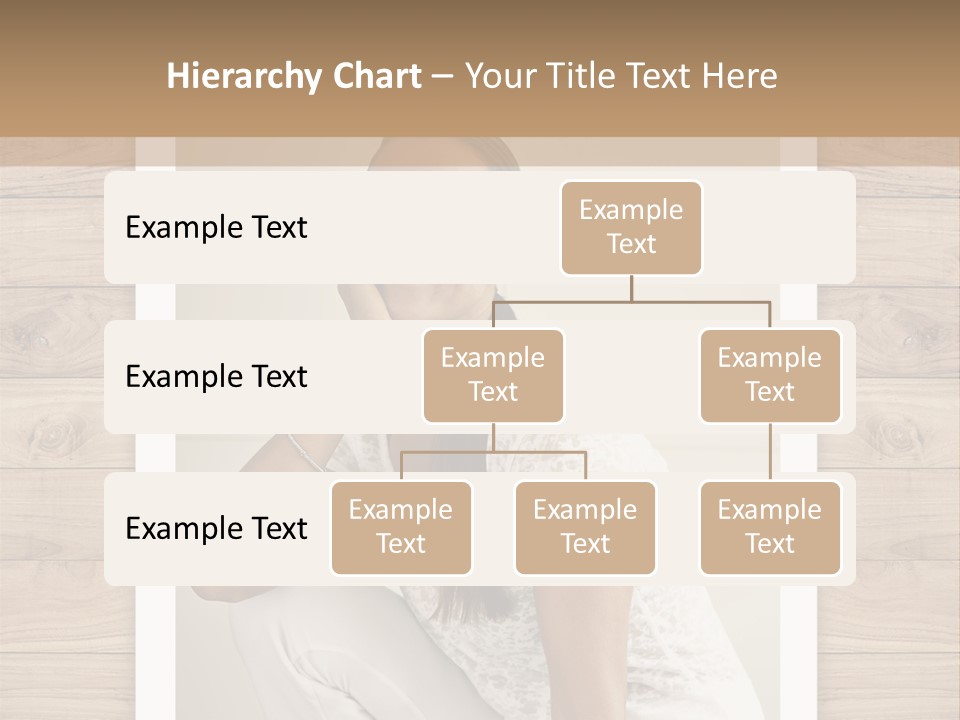
Task: Click the left box in the second level
Action: (x=493, y=375)
